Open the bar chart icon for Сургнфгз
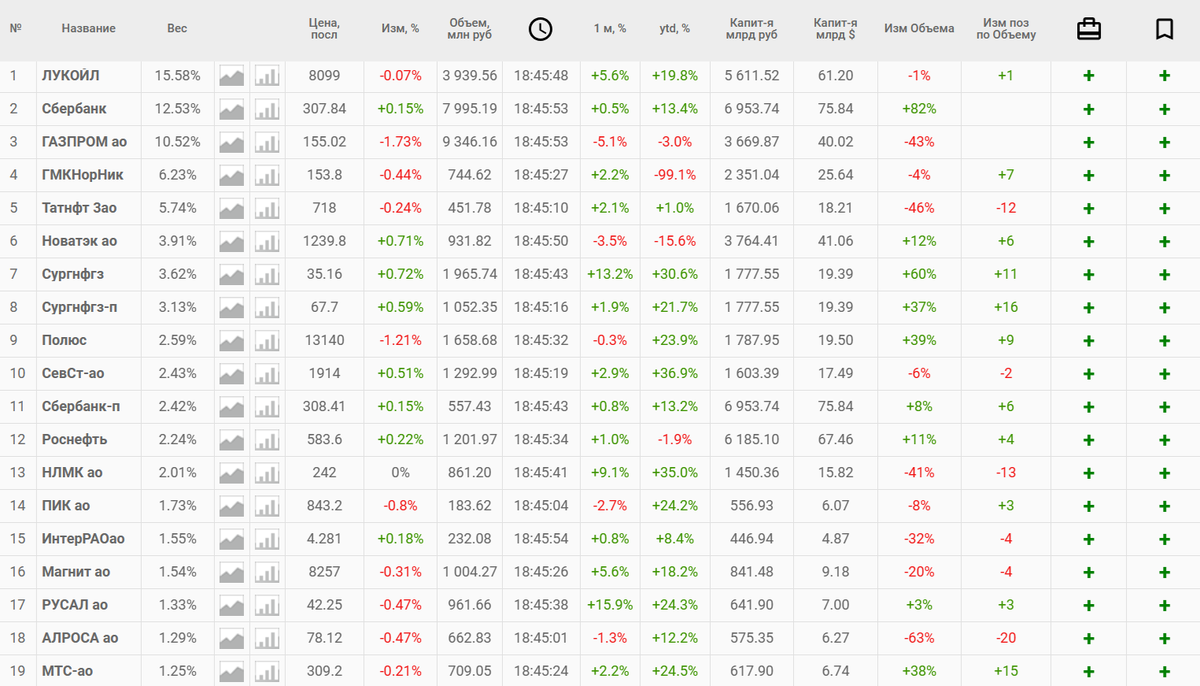 (x=267, y=274)
